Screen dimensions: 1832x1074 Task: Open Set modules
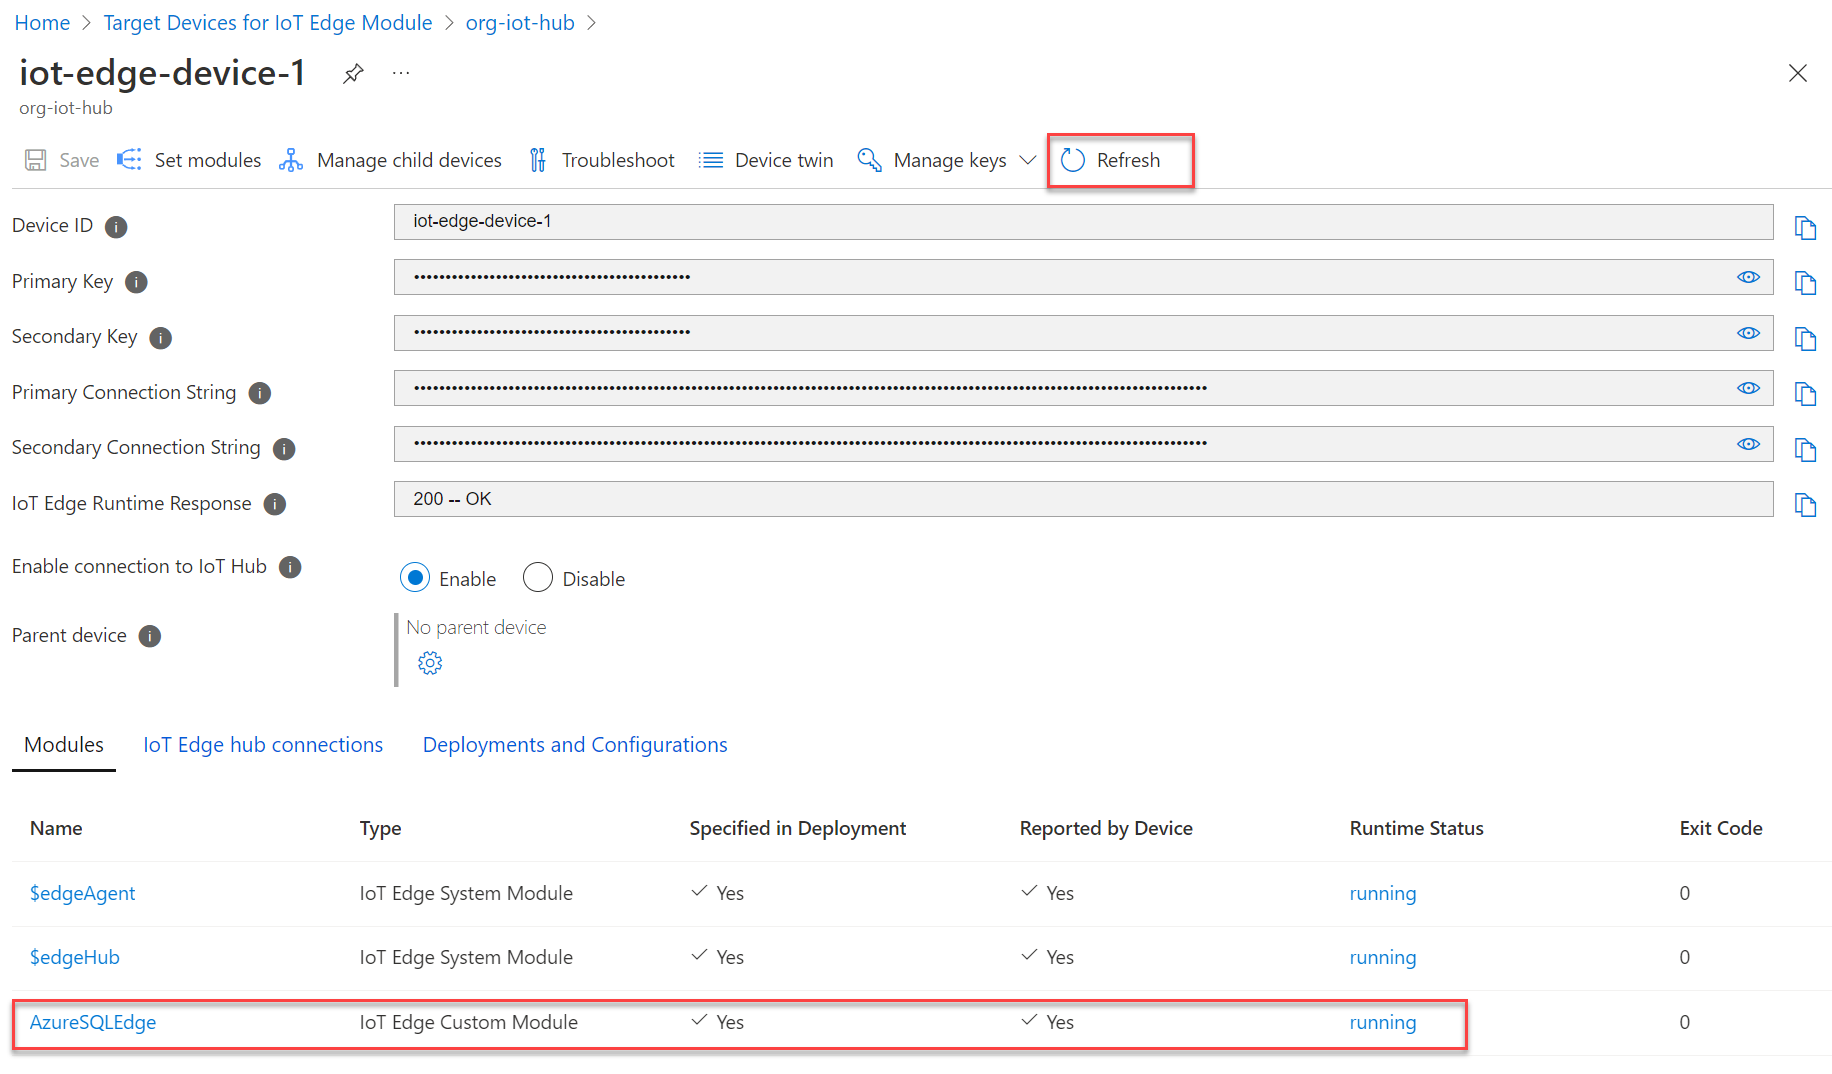click(189, 160)
